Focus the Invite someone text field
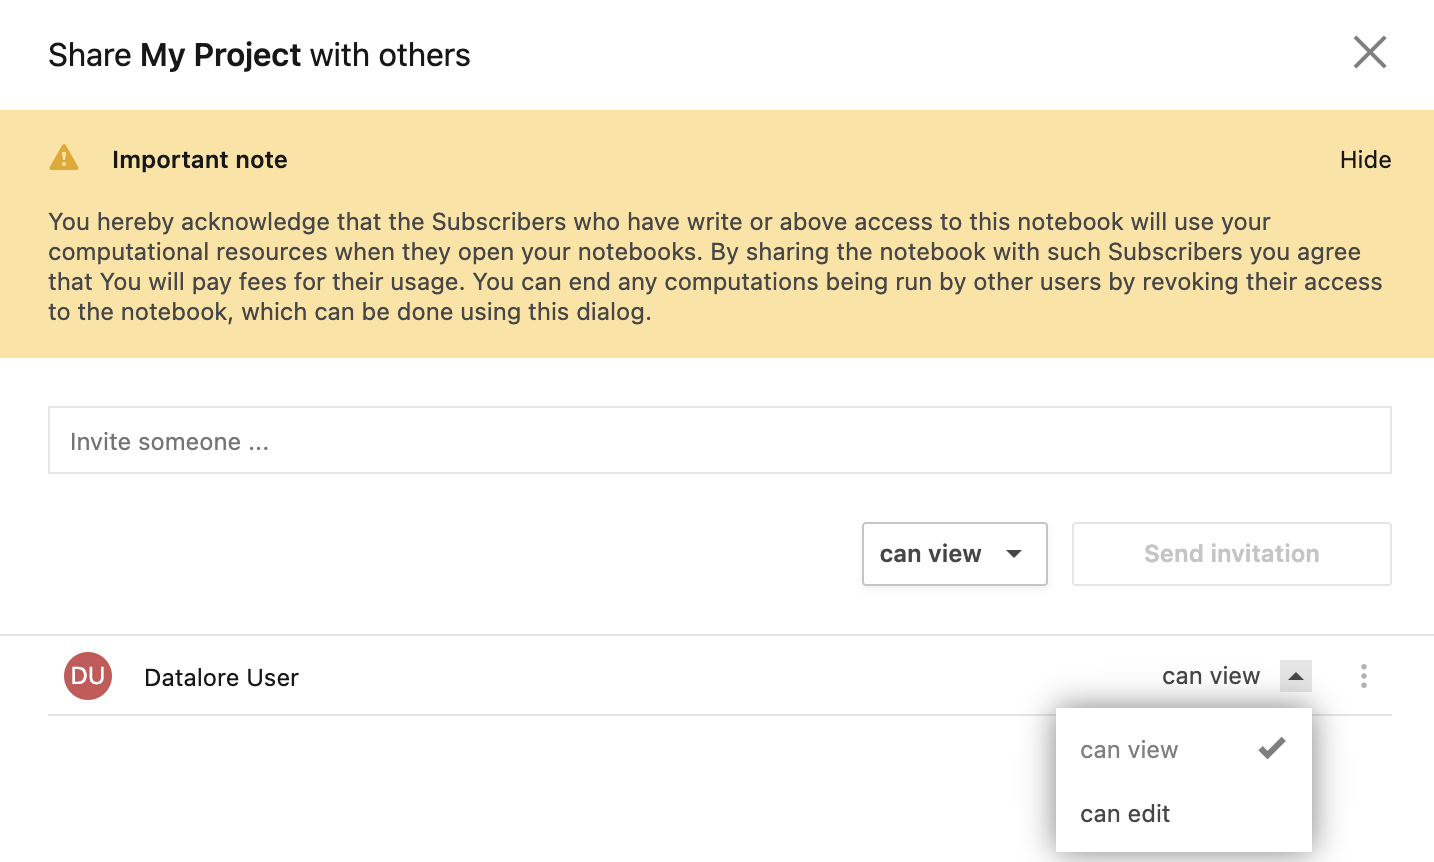The height and width of the screenshot is (862, 1434). point(719,441)
